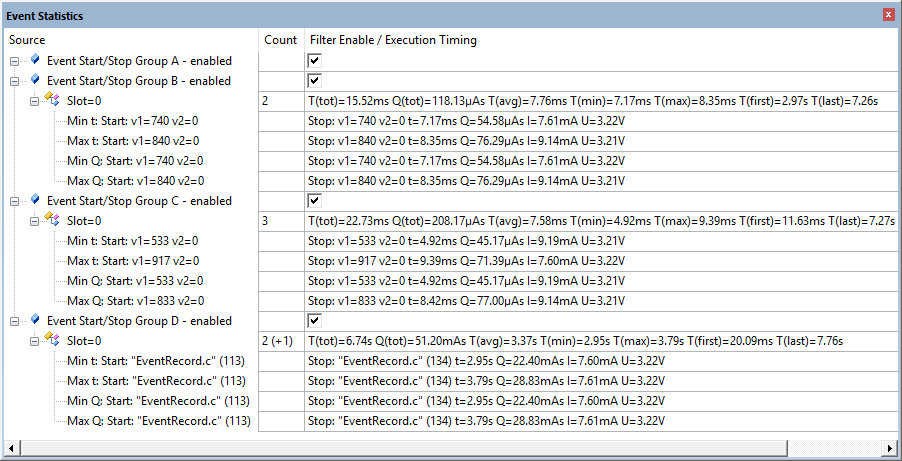Close the Event Statistics window
Image resolution: width=902 pixels, height=461 pixels.
point(888,16)
